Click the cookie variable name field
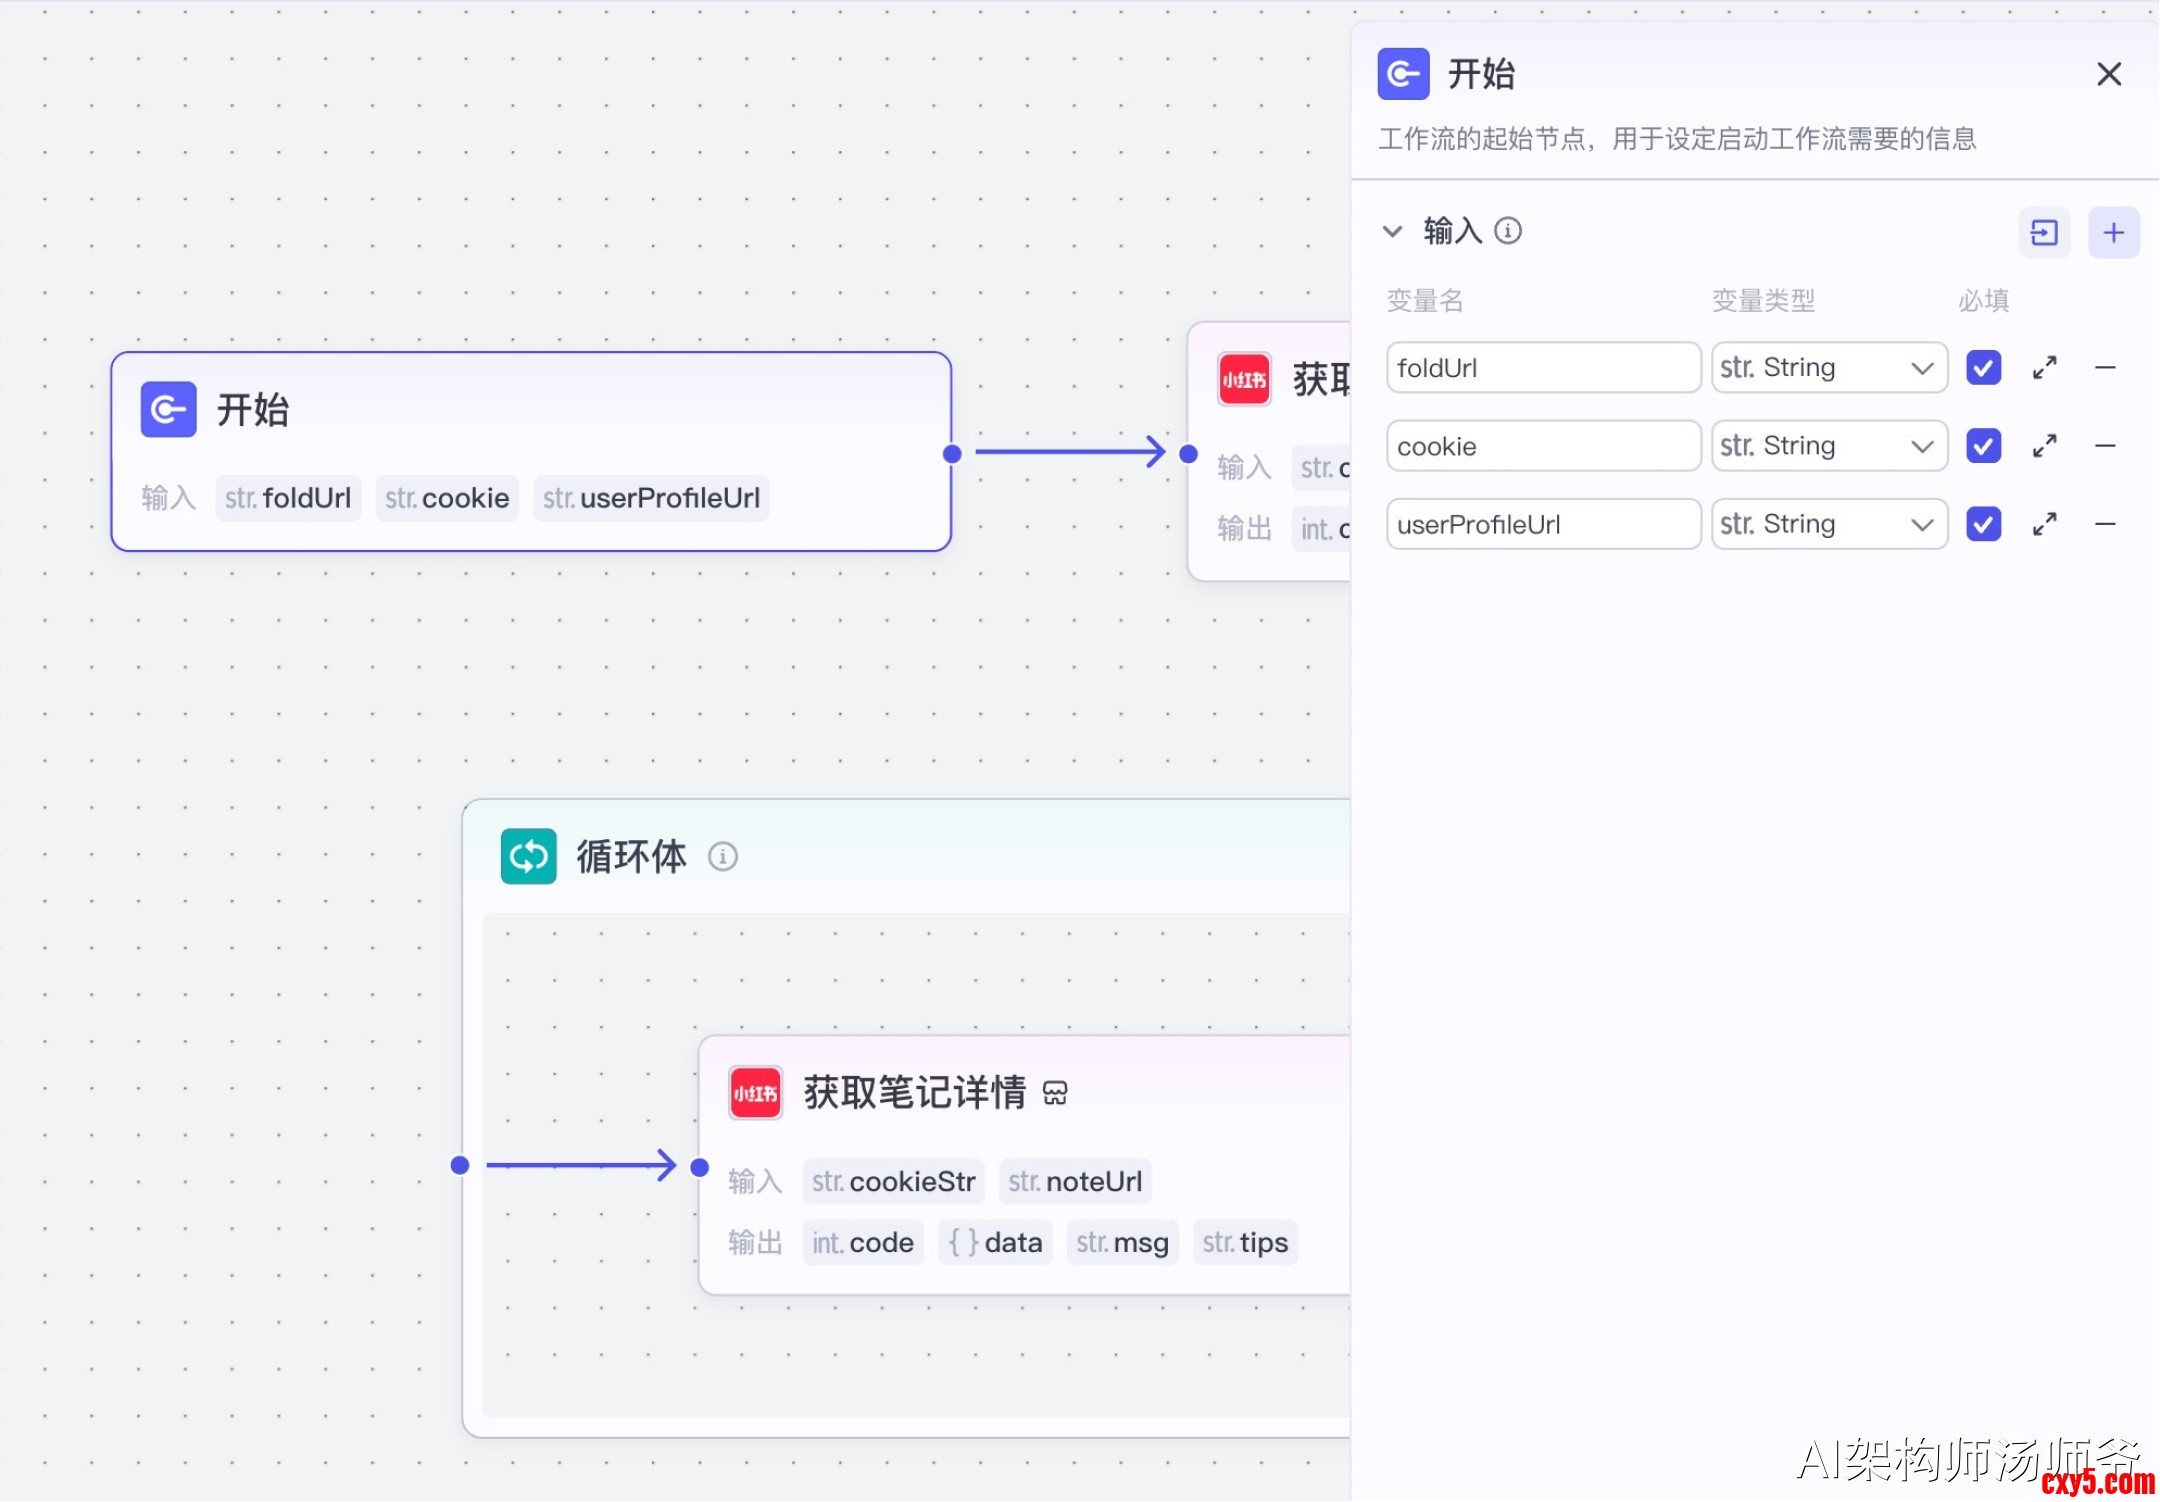Image resolution: width=2160 pixels, height=1502 pixels. click(1542, 446)
